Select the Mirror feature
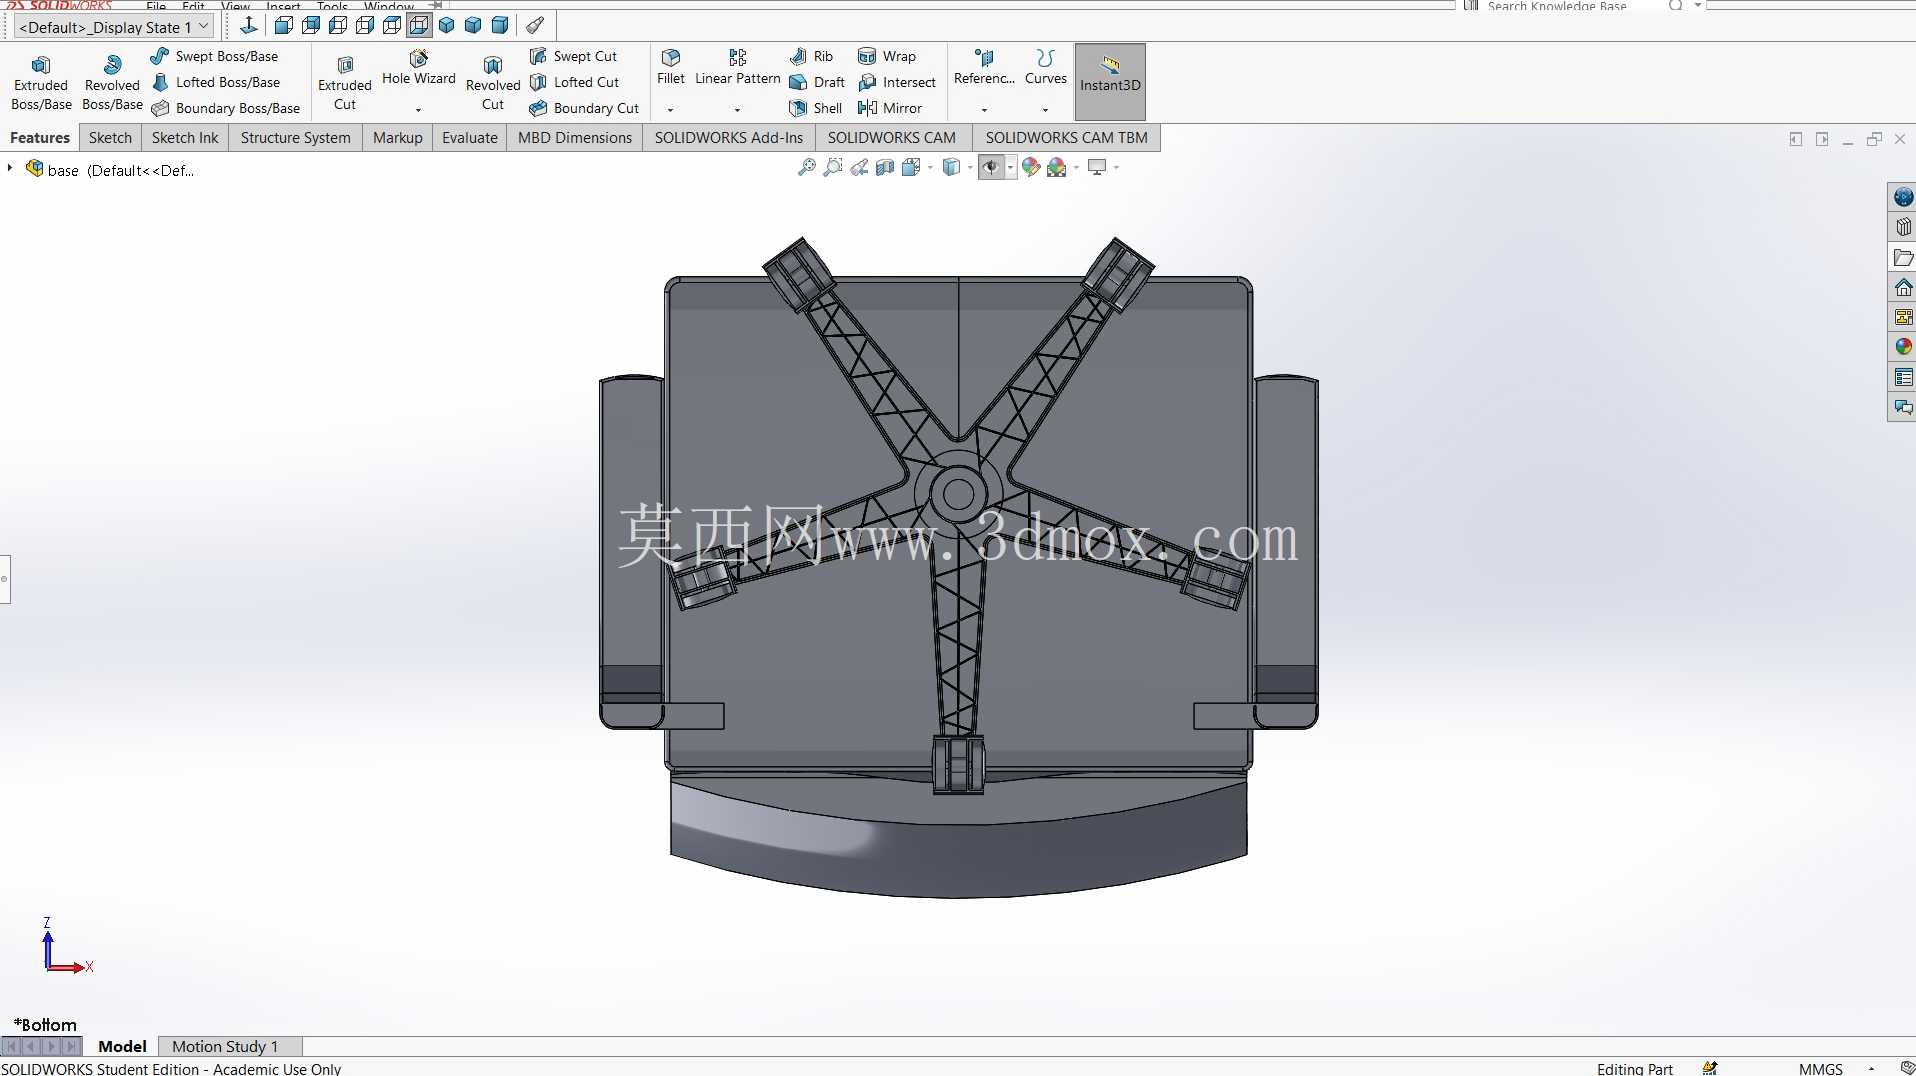The image size is (1916, 1076). [890, 108]
